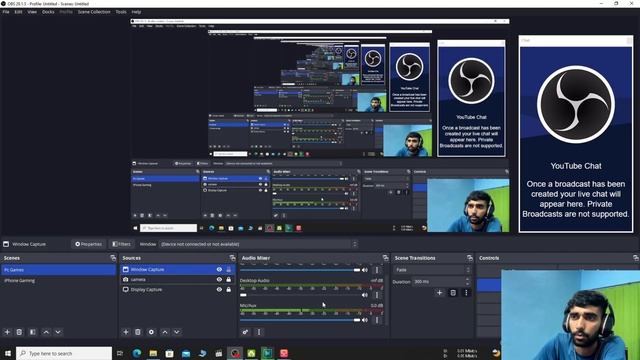The image size is (640, 360).
Task: Open the Fade transition dropdown
Action: click(x=432, y=270)
